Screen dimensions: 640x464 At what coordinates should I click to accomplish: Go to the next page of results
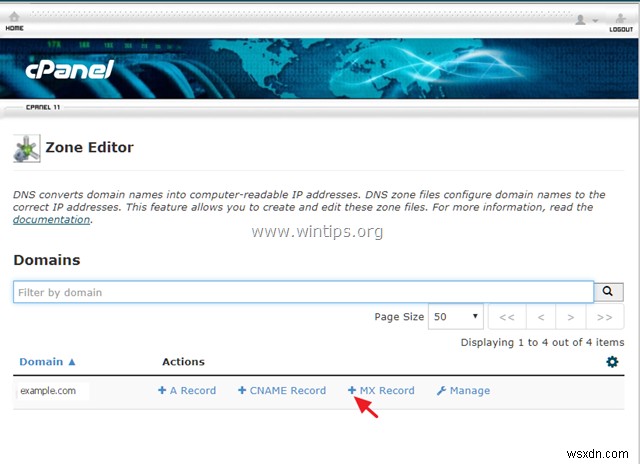pyautogui.click(x=572, y=317)
